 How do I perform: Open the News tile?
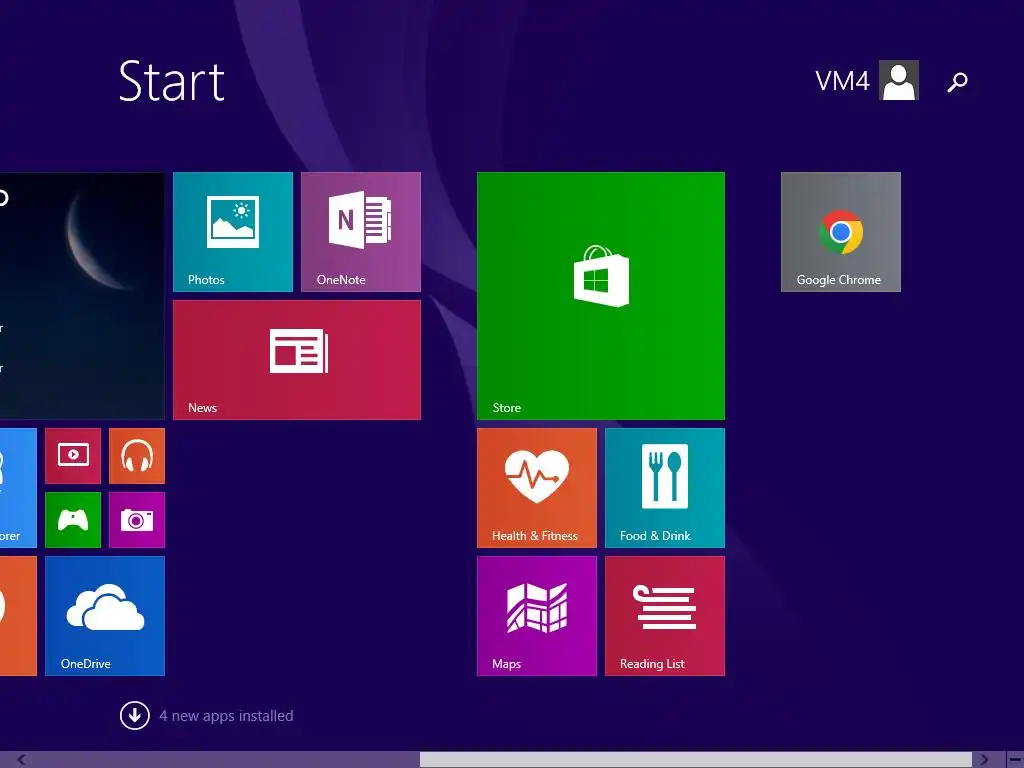pos(296,360)
